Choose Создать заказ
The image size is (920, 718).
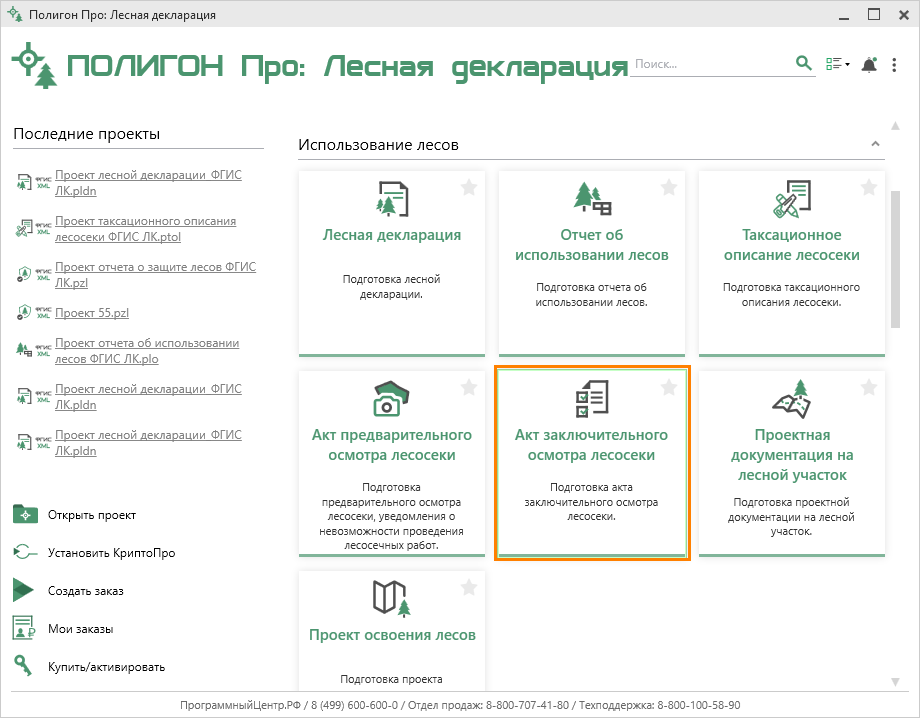coord(86,591)
